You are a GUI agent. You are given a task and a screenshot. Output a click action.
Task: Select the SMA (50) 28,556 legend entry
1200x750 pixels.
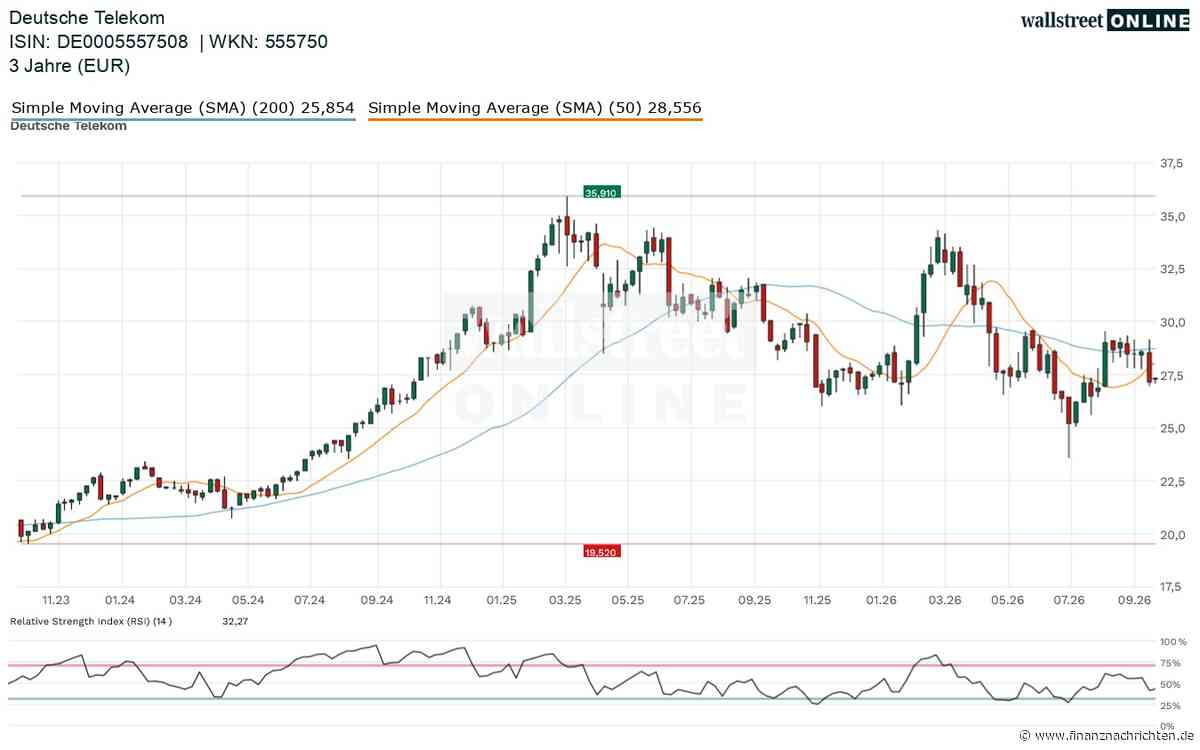(536, 107)
